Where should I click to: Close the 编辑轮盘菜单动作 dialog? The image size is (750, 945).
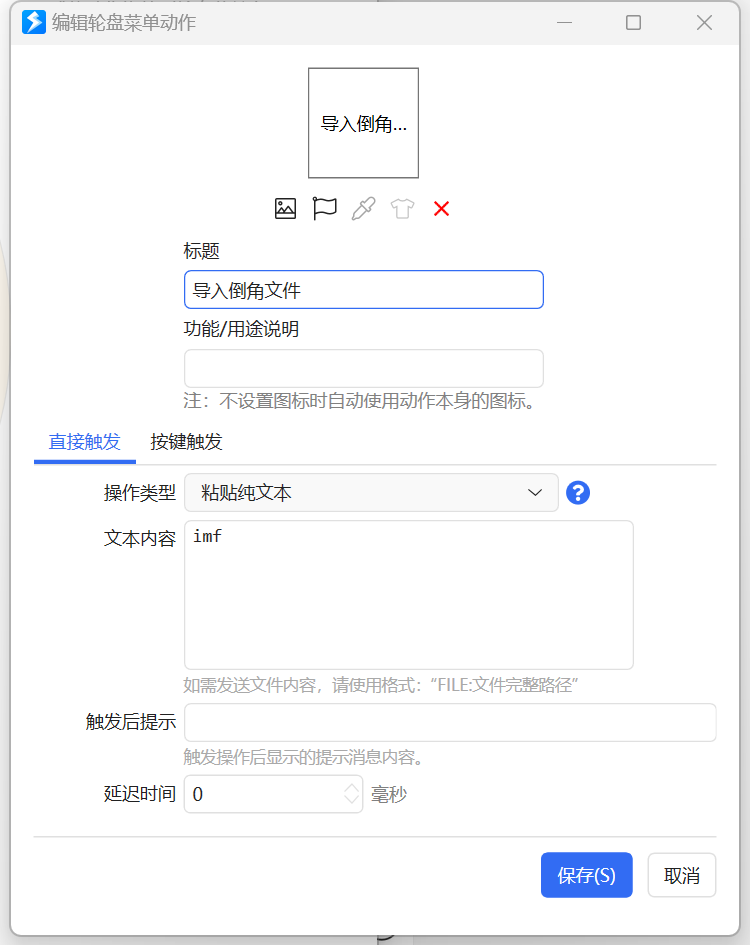(x=704, y=22)
